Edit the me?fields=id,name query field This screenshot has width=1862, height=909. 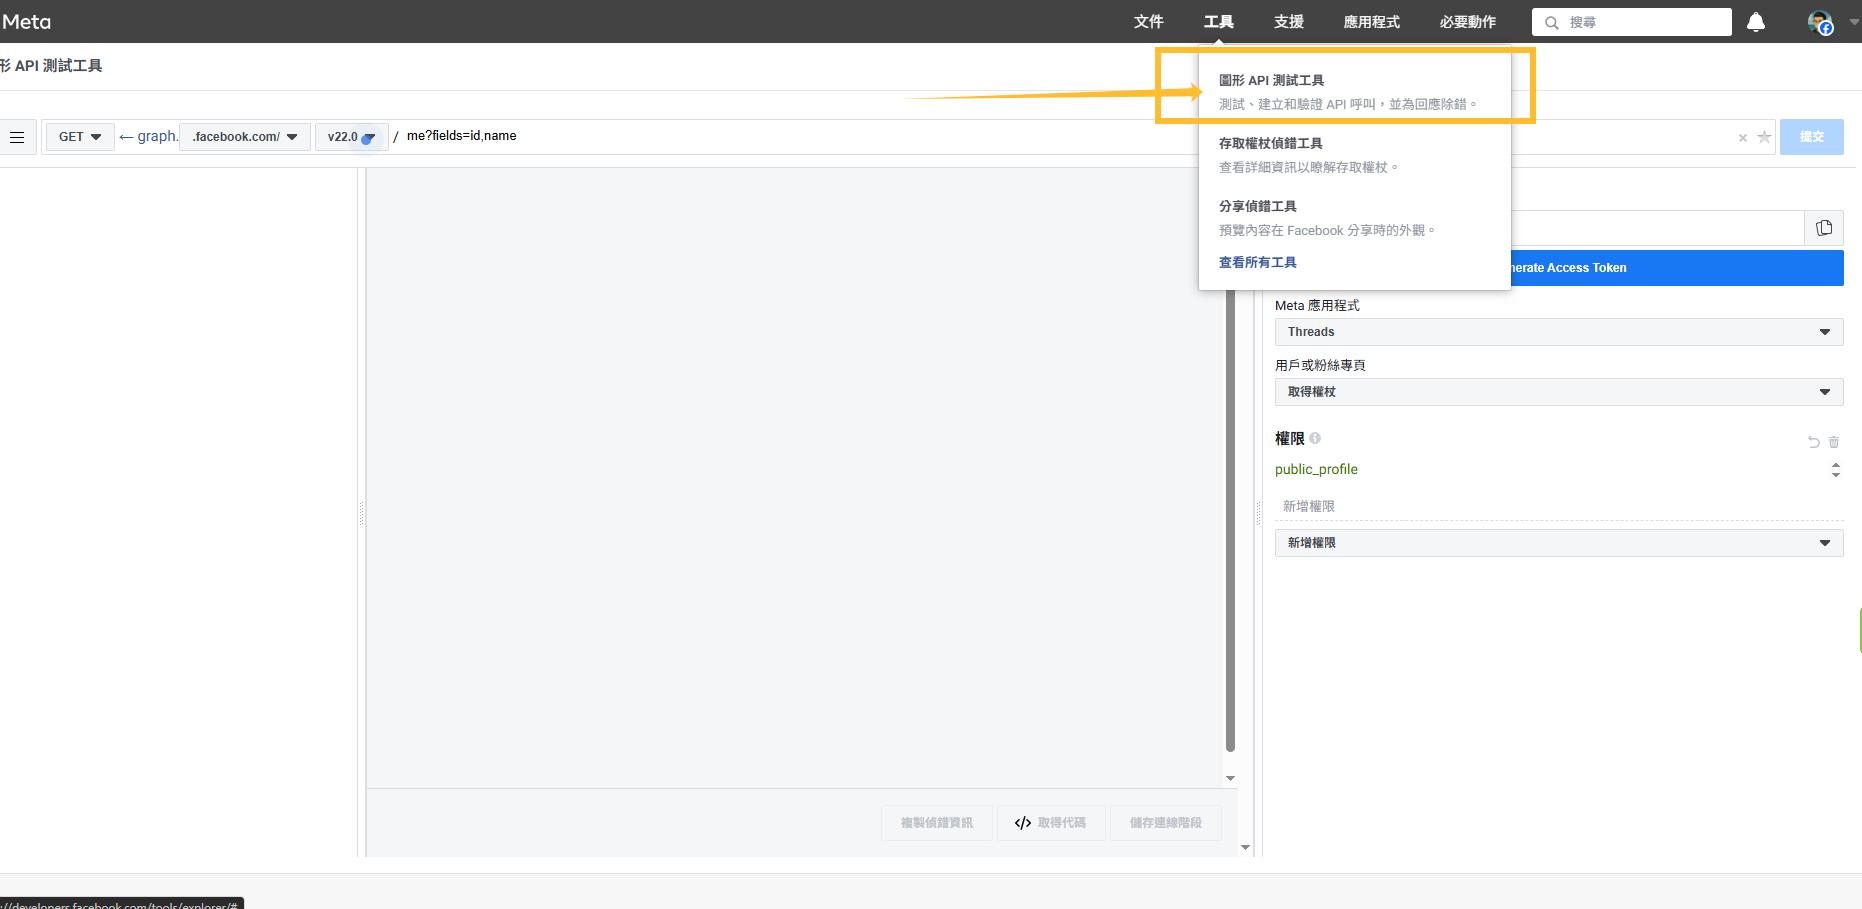pos(800,136)
